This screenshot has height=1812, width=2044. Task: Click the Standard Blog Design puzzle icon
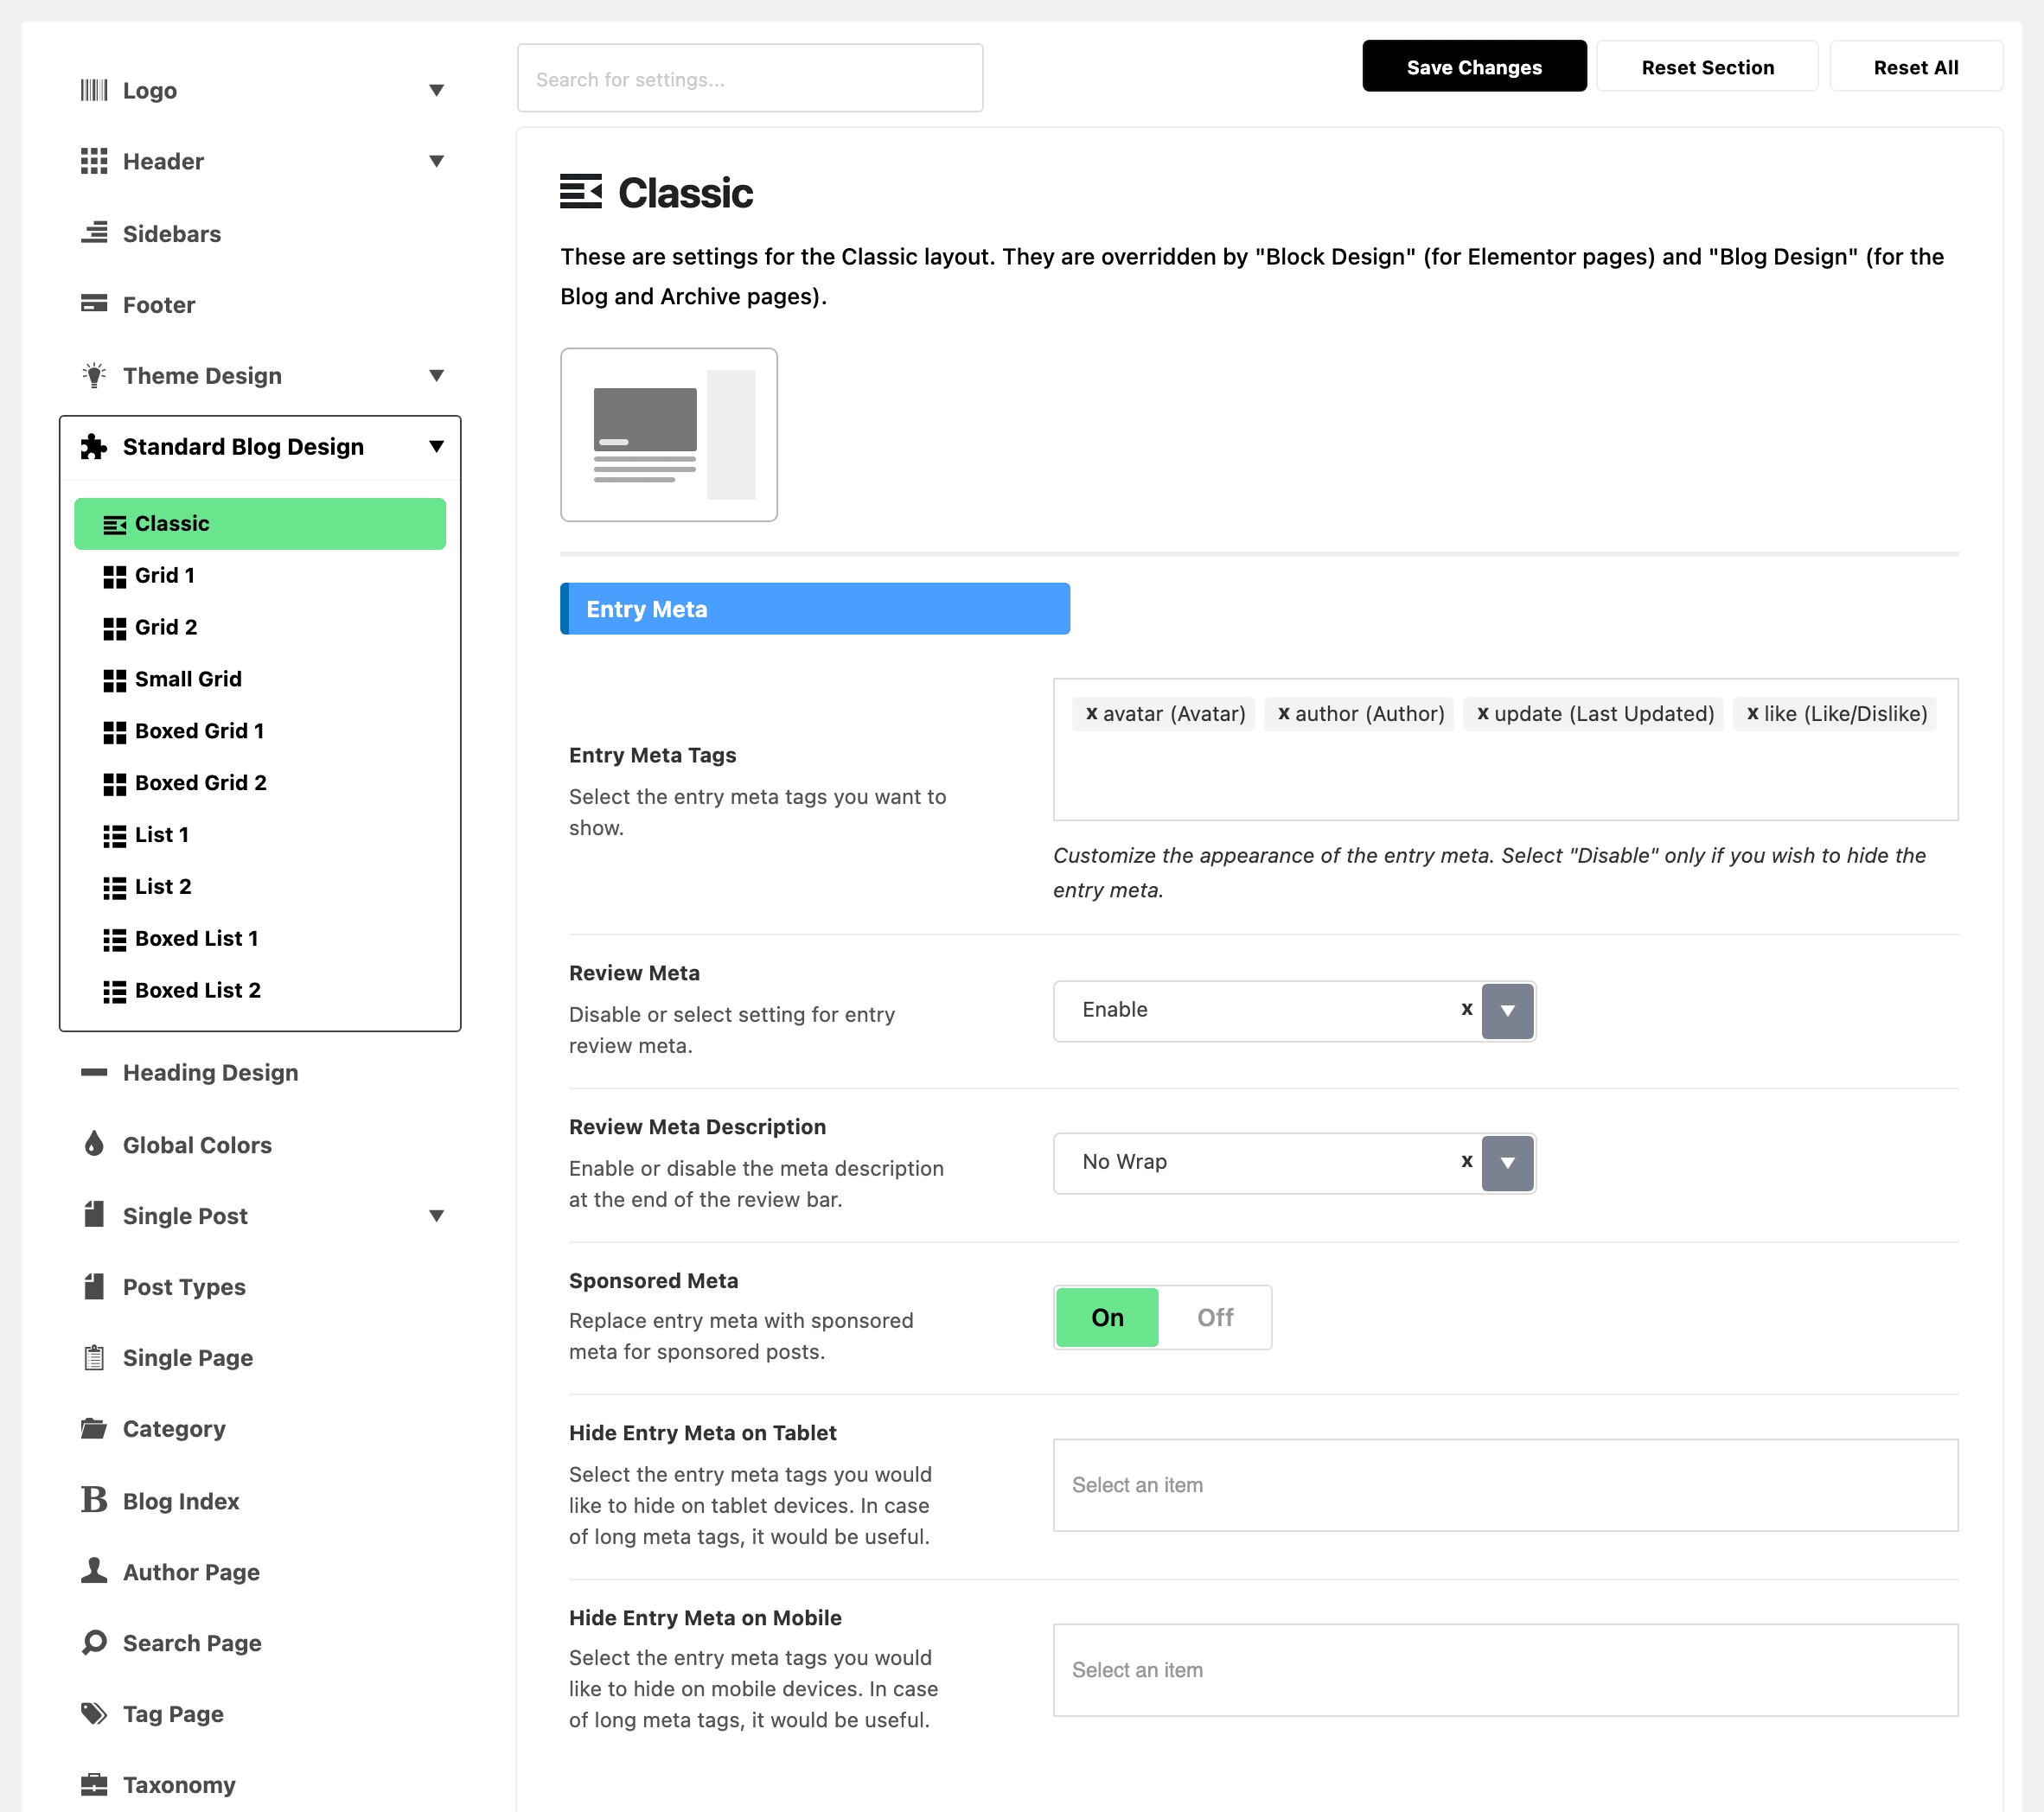point(94,446)
